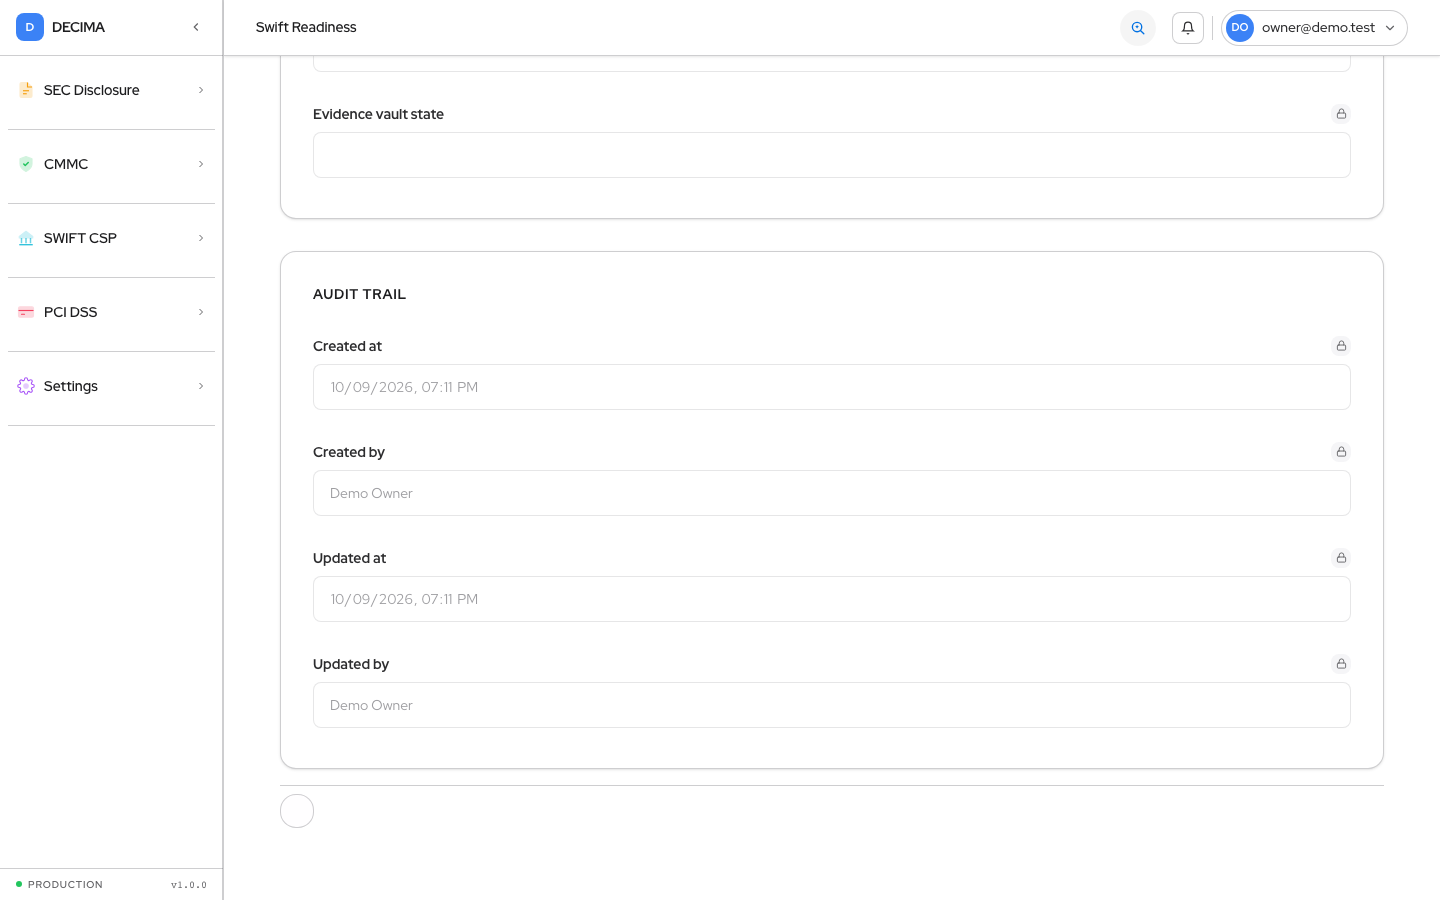Click the Settings gear icon

(26, 386)
